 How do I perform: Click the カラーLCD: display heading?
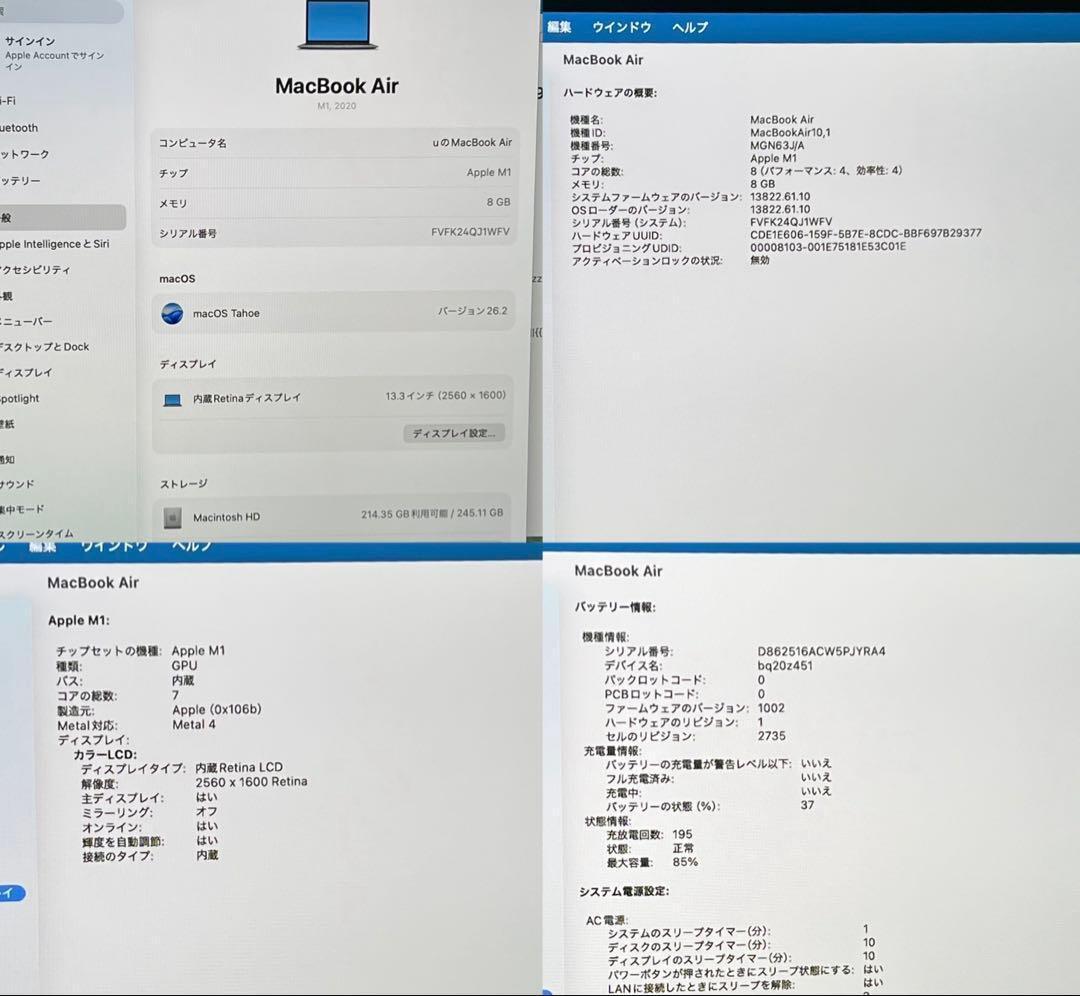click(105, 754)
